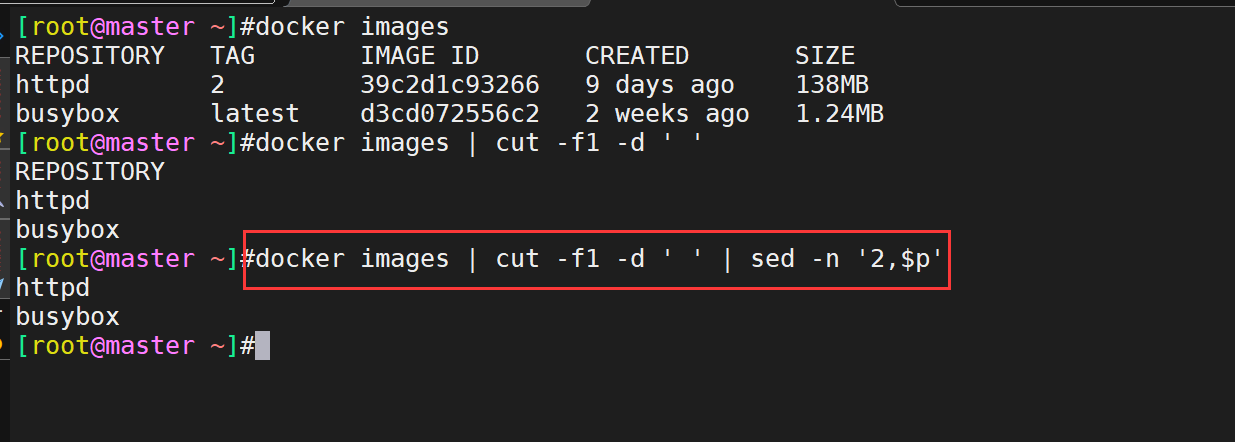
Task: Click the blinking cursor at the last prompt
Action: 263,346
